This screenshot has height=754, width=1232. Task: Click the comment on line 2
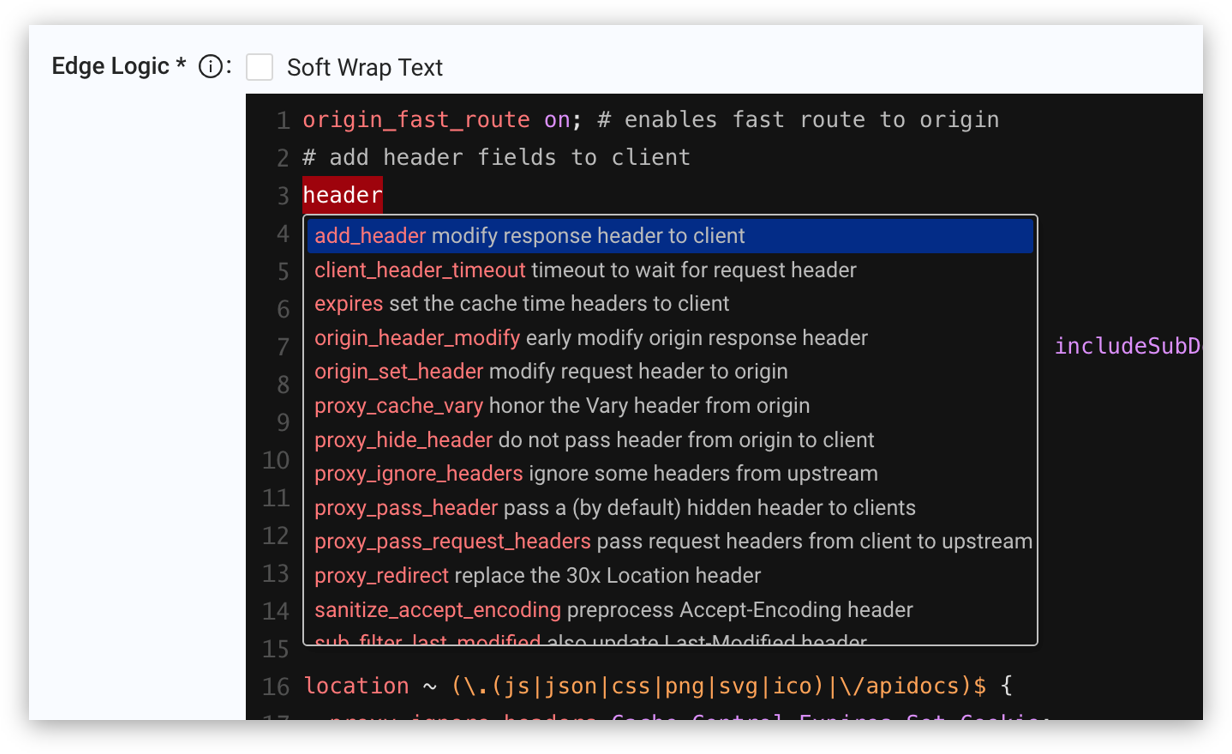pos(496,158)
